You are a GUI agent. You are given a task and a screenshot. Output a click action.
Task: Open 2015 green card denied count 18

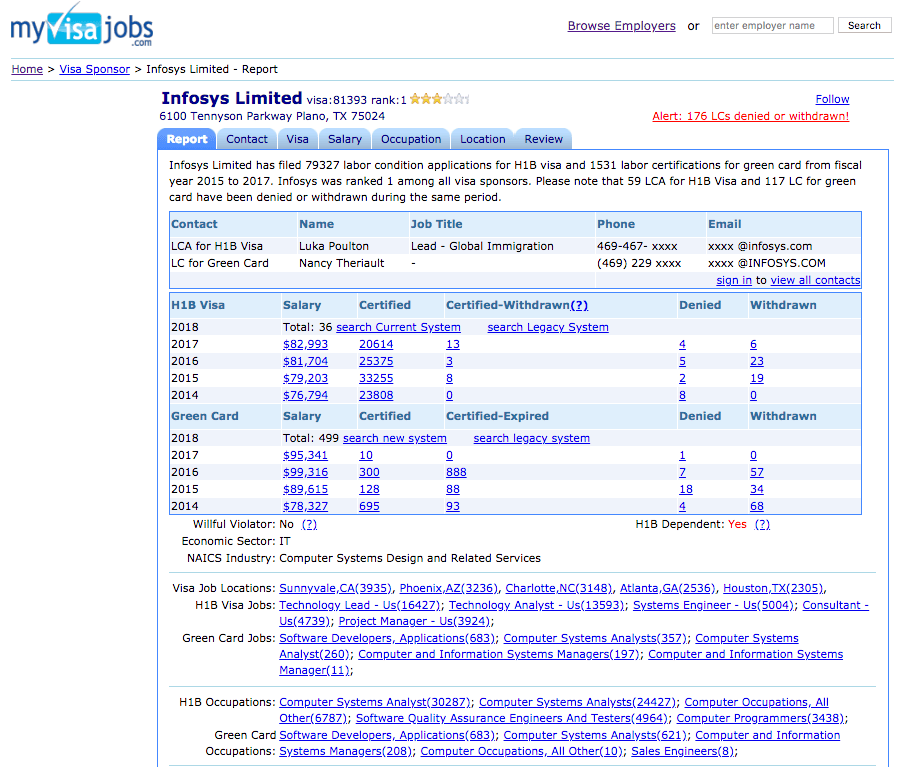point(686,489)
